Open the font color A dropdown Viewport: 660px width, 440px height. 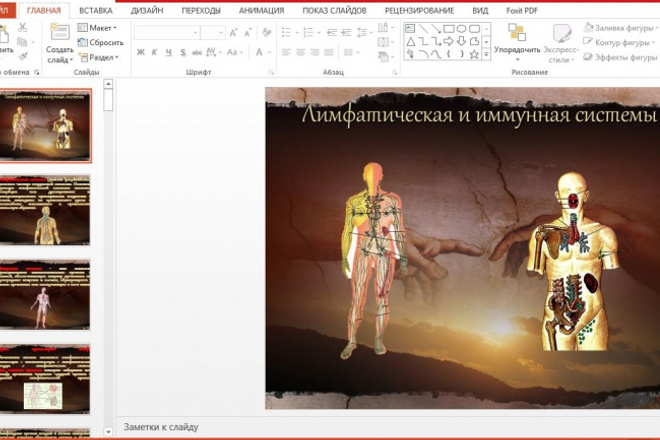[263, 52]
